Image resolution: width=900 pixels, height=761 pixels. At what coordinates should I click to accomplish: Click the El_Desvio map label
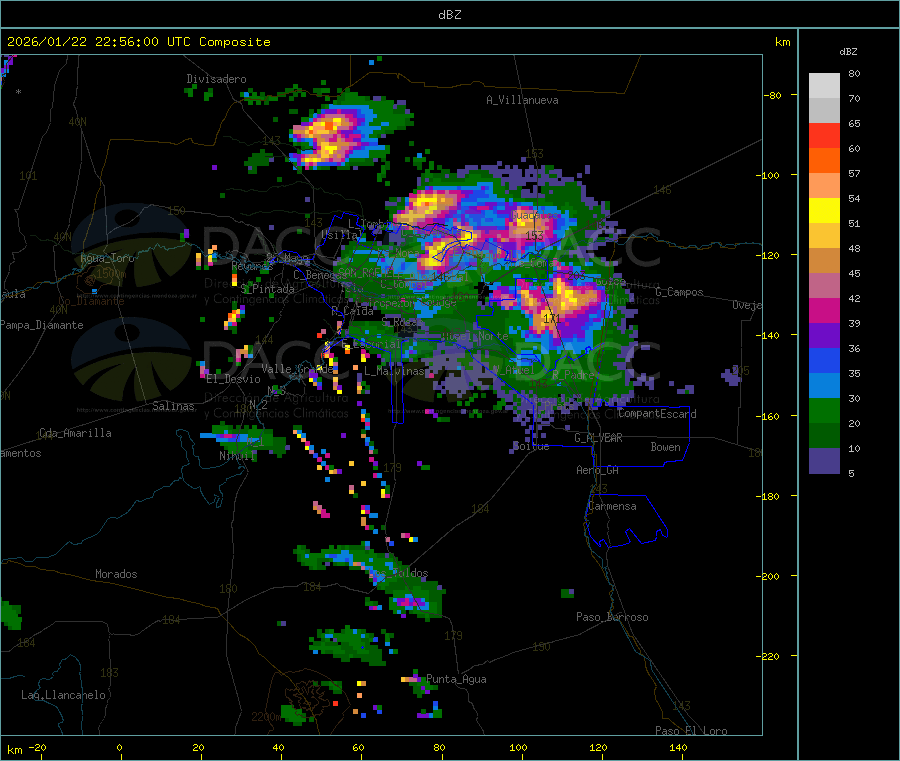(233, 379)
